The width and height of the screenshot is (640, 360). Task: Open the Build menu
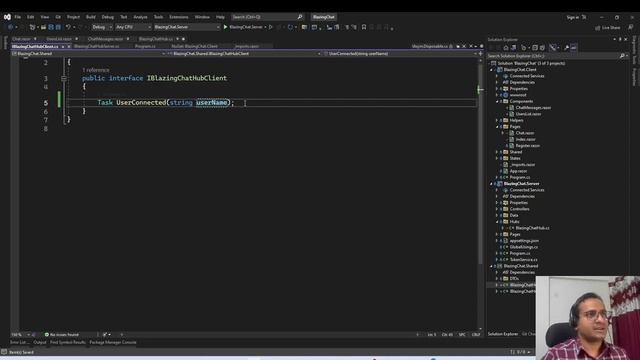pos(91,17)
